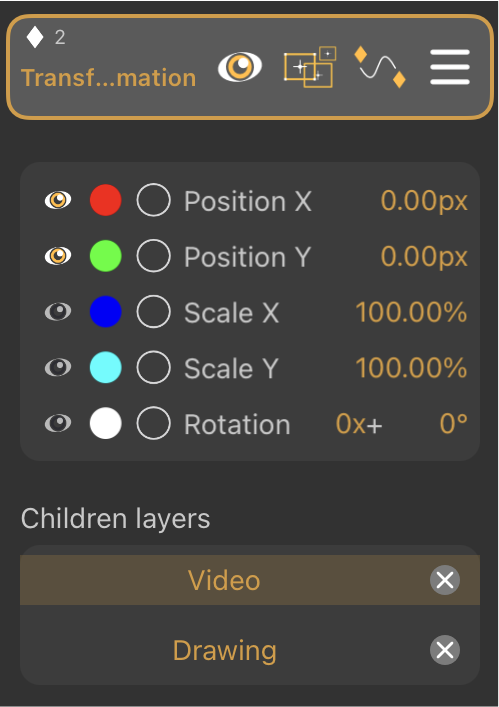Screen dimensions: 499x707
Task: Show the Scale Y curve eye
Action: pos(58,367)
